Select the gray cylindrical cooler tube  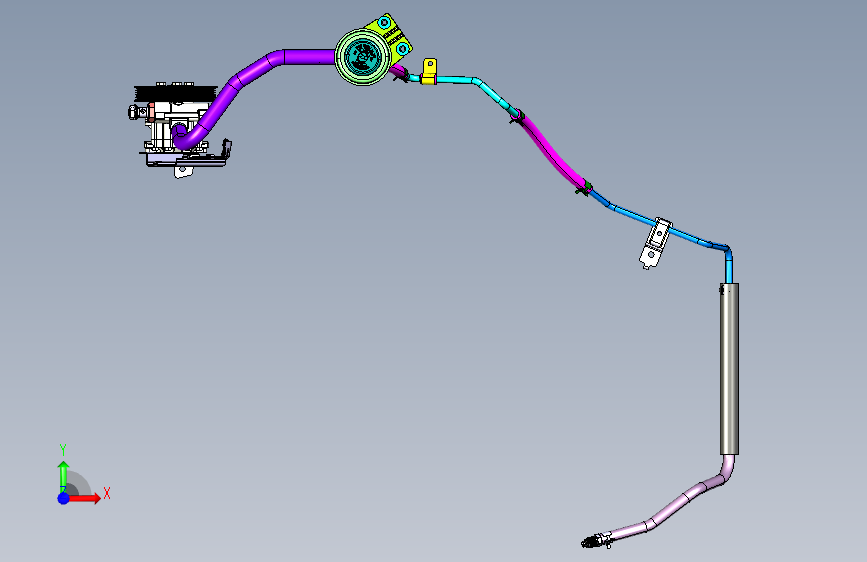pos(729,369)
